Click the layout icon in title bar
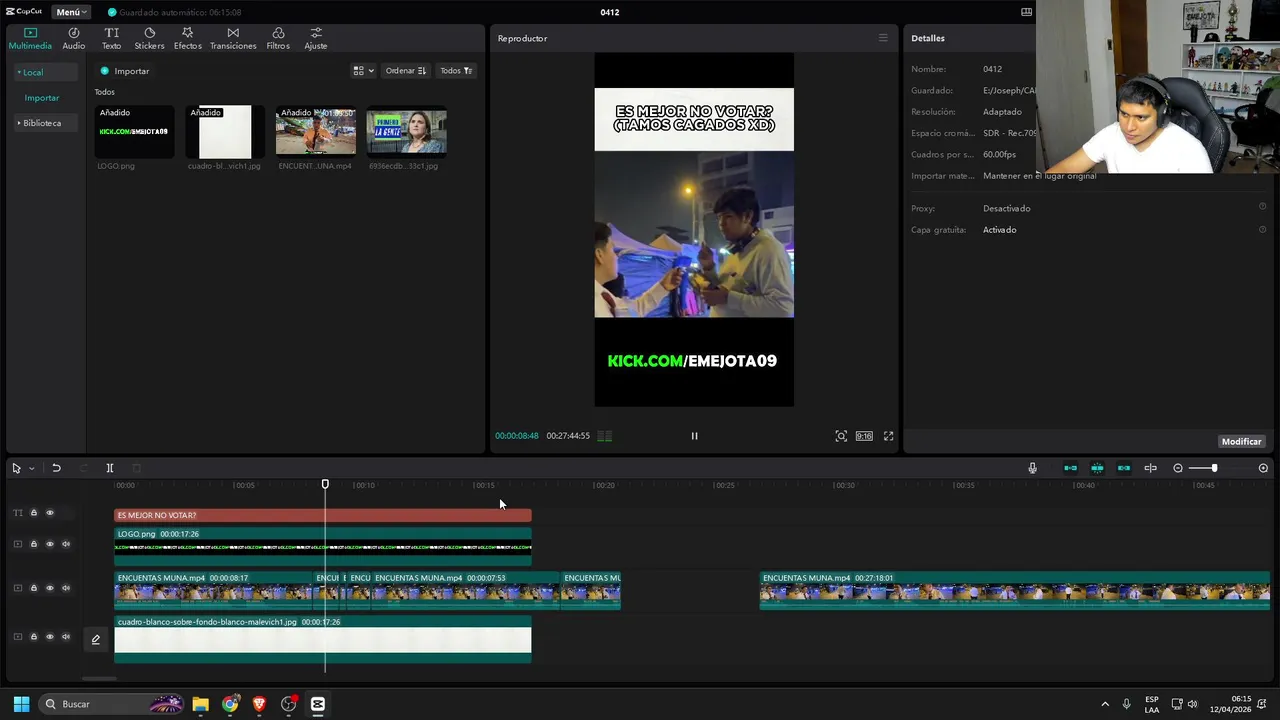The image size is (1280, 720). pyautogui.click(x=1026, y=12)
